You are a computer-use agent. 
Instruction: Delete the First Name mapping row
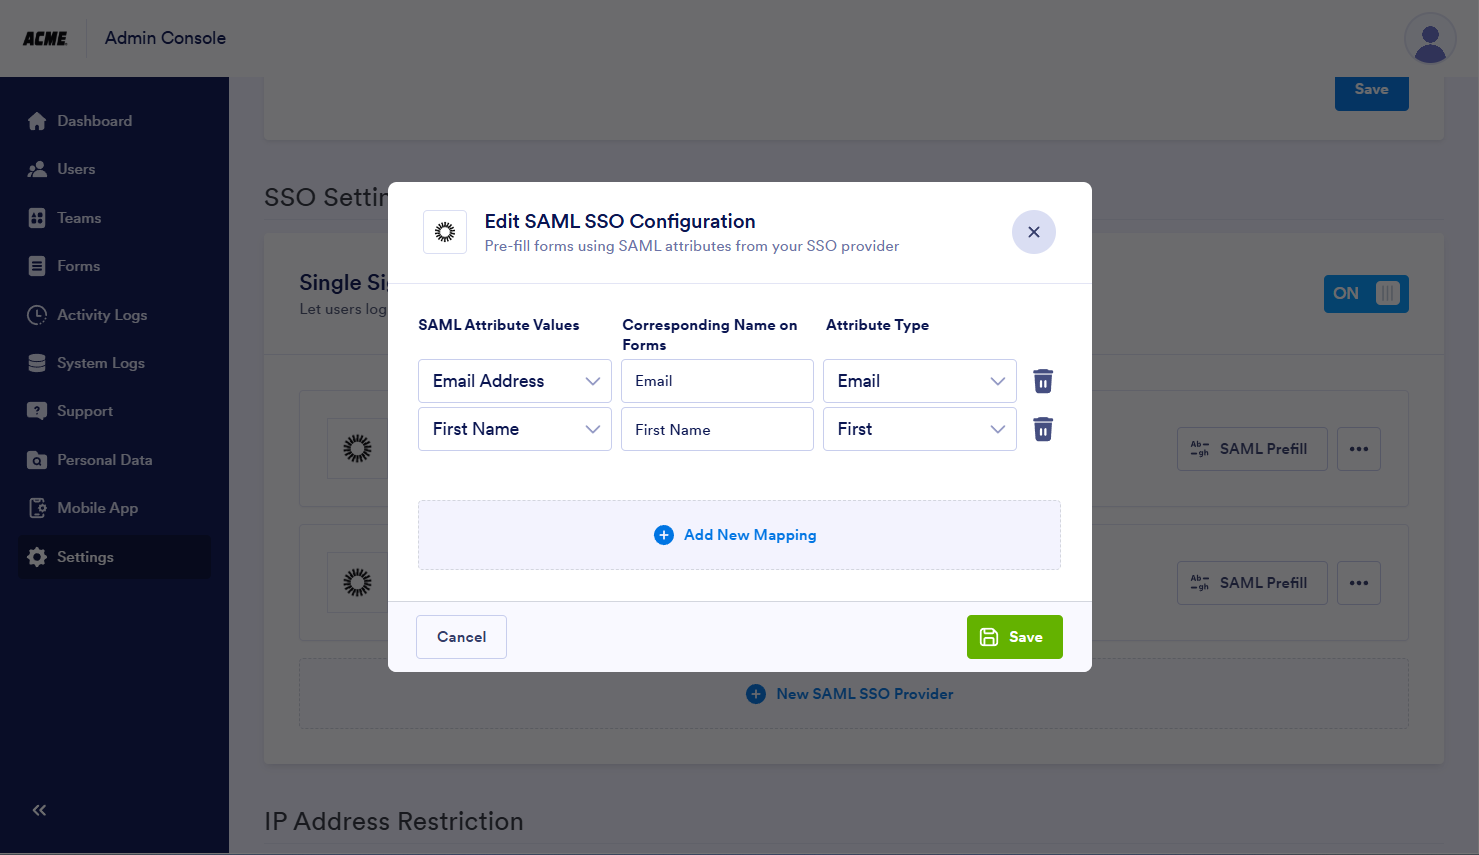(x=1042, y=429)
